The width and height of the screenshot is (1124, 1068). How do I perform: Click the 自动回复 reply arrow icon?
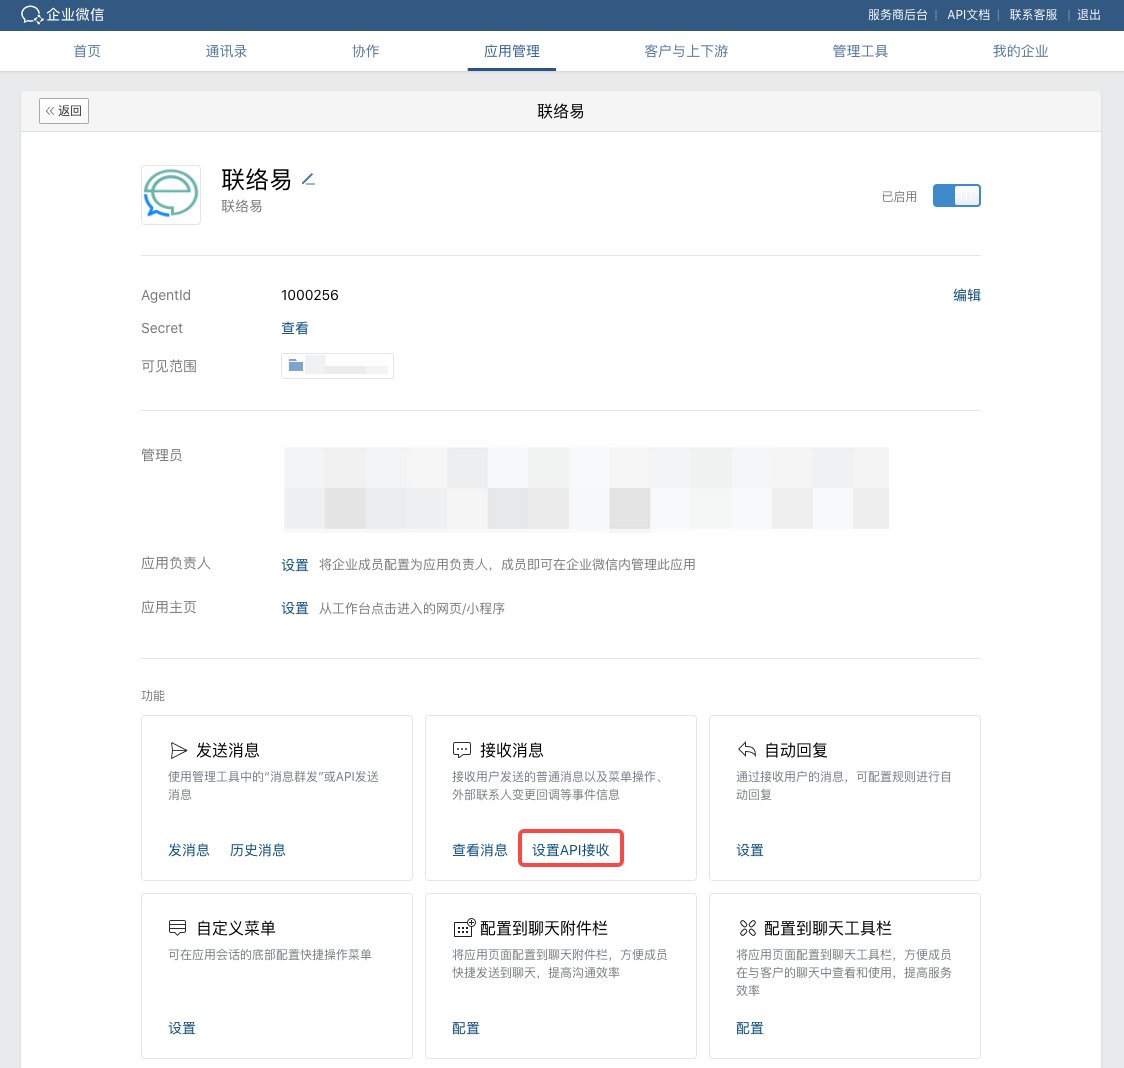click(746, 750)
